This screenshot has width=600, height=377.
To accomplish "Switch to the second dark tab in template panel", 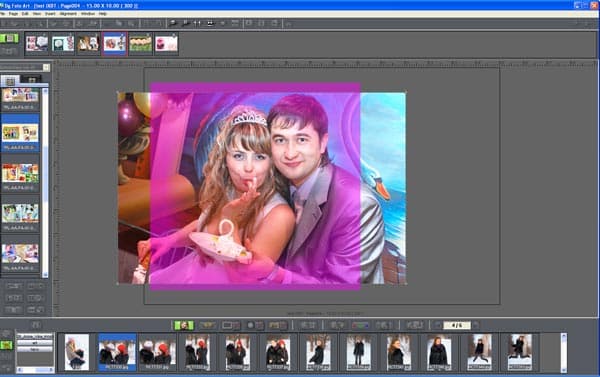I will tap(31, 80).
